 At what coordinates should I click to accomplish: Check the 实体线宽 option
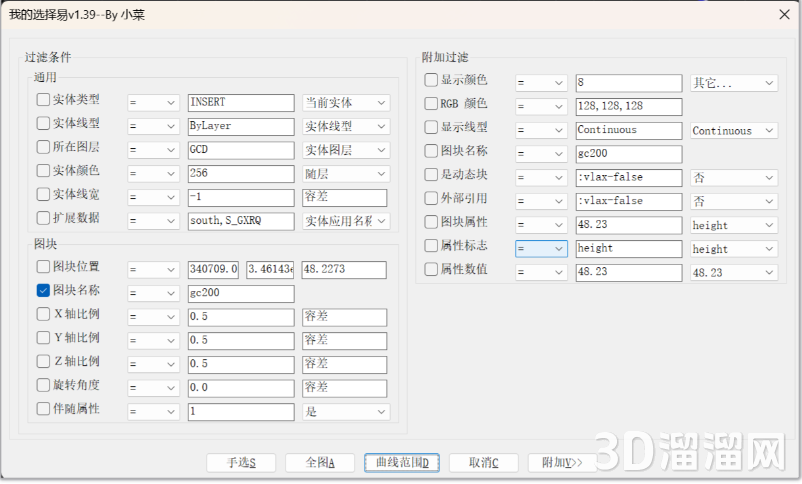[43, 194]
